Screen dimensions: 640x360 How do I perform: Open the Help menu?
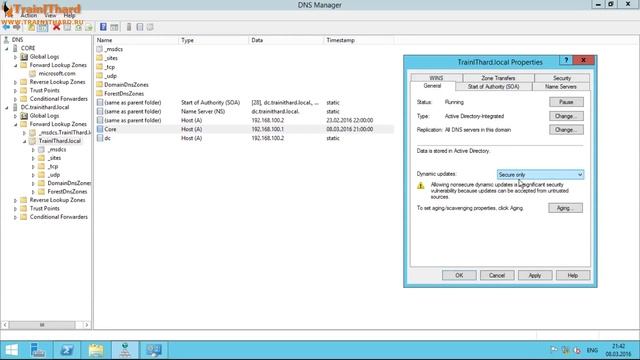coord(69,16)
